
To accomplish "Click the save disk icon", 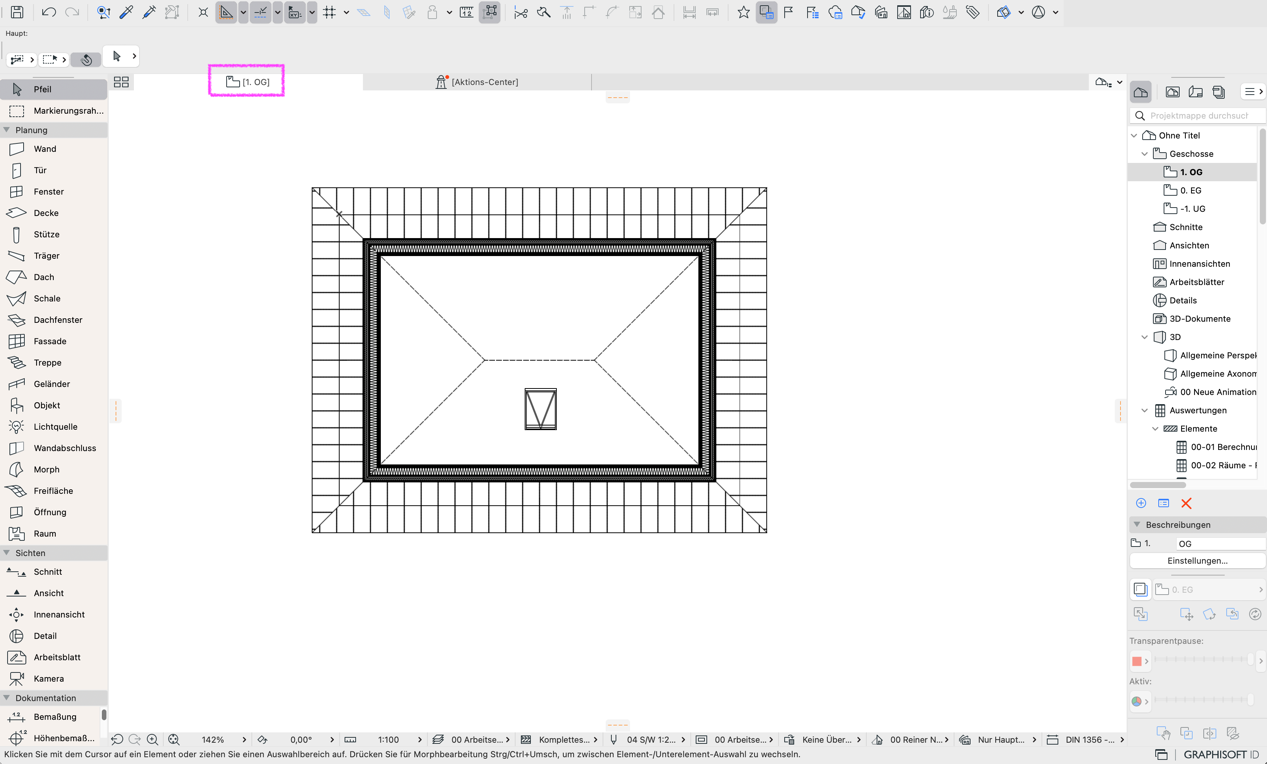I will tap(17, 13).
